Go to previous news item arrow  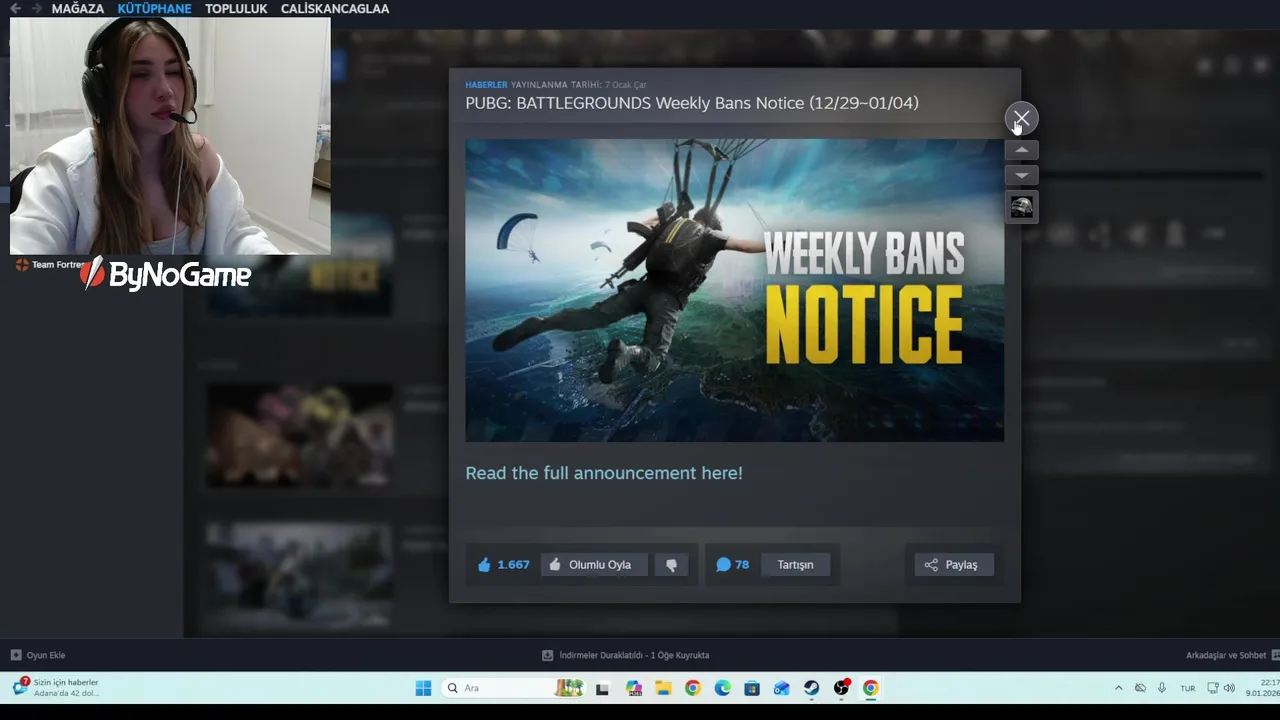[1021, 150]
